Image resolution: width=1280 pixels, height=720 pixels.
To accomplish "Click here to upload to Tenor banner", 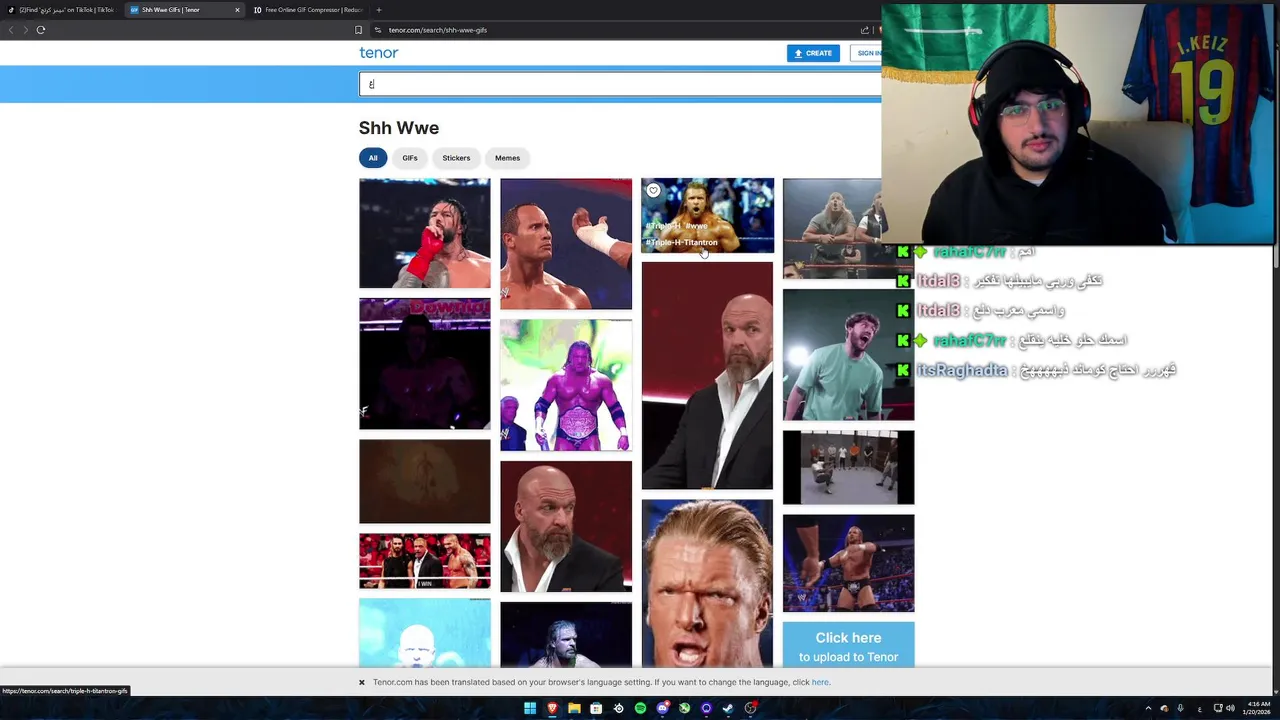I will tap(848, 646).
